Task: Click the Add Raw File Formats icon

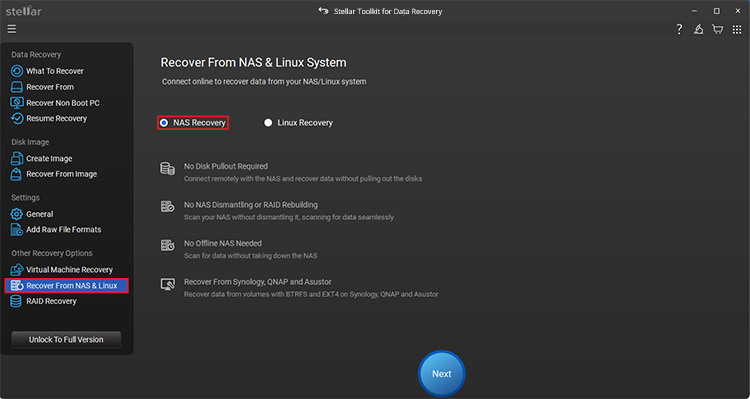Action: pyautogui.click(x=17, y=230)
